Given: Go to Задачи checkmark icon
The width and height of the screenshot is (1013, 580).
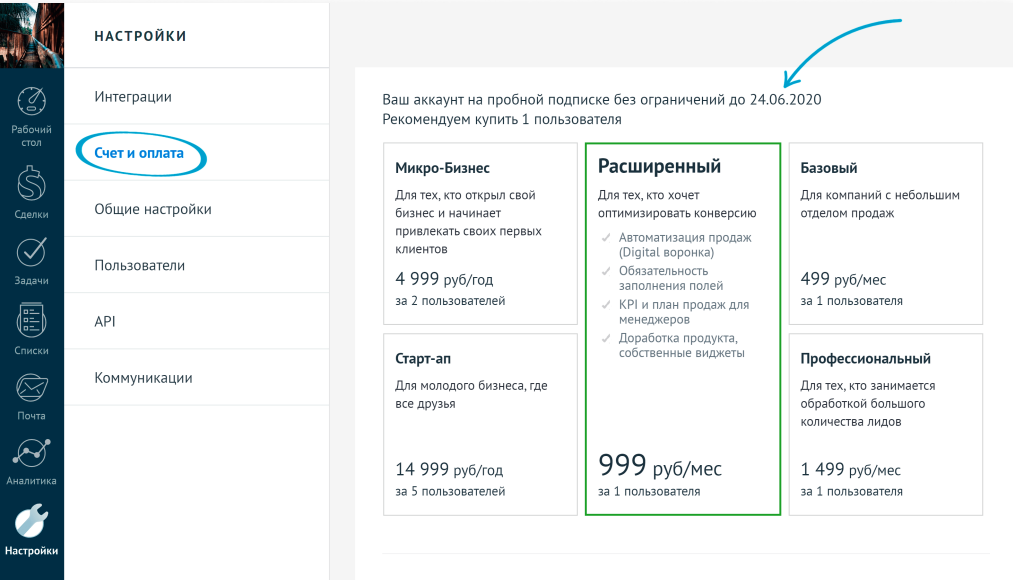Looking at the screenshot, I should pos(32,254).
